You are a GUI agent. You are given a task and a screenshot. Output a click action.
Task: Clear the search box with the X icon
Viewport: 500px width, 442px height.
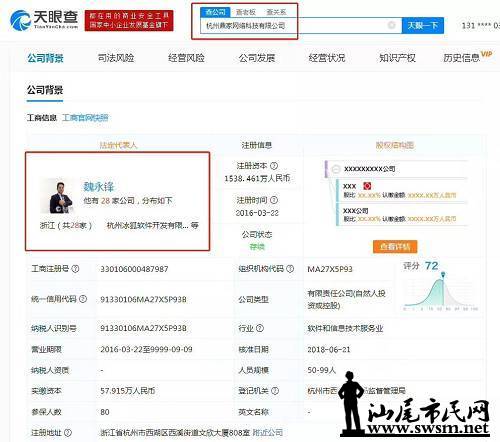point(392,25)
